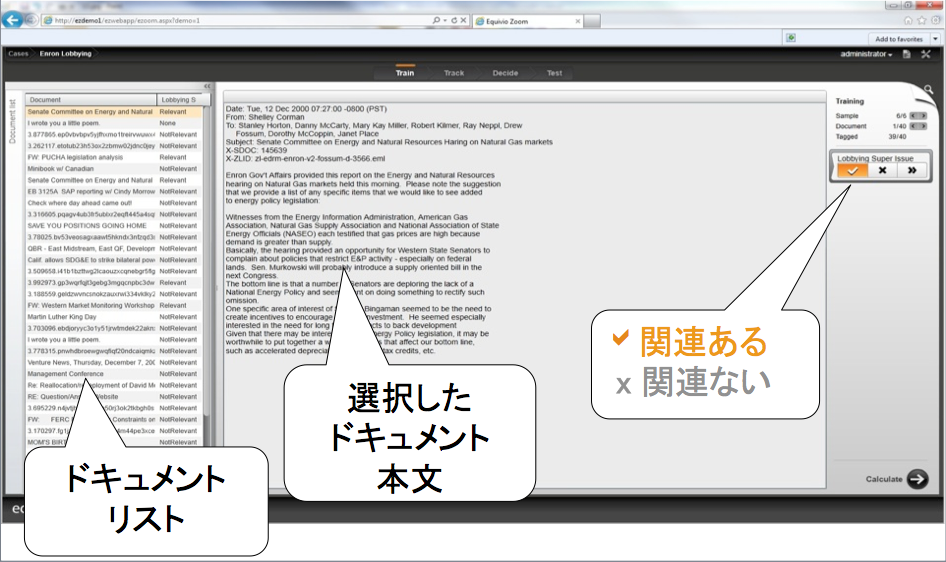Open the browser home page icon
946x562 pixels.
point(908,20)
